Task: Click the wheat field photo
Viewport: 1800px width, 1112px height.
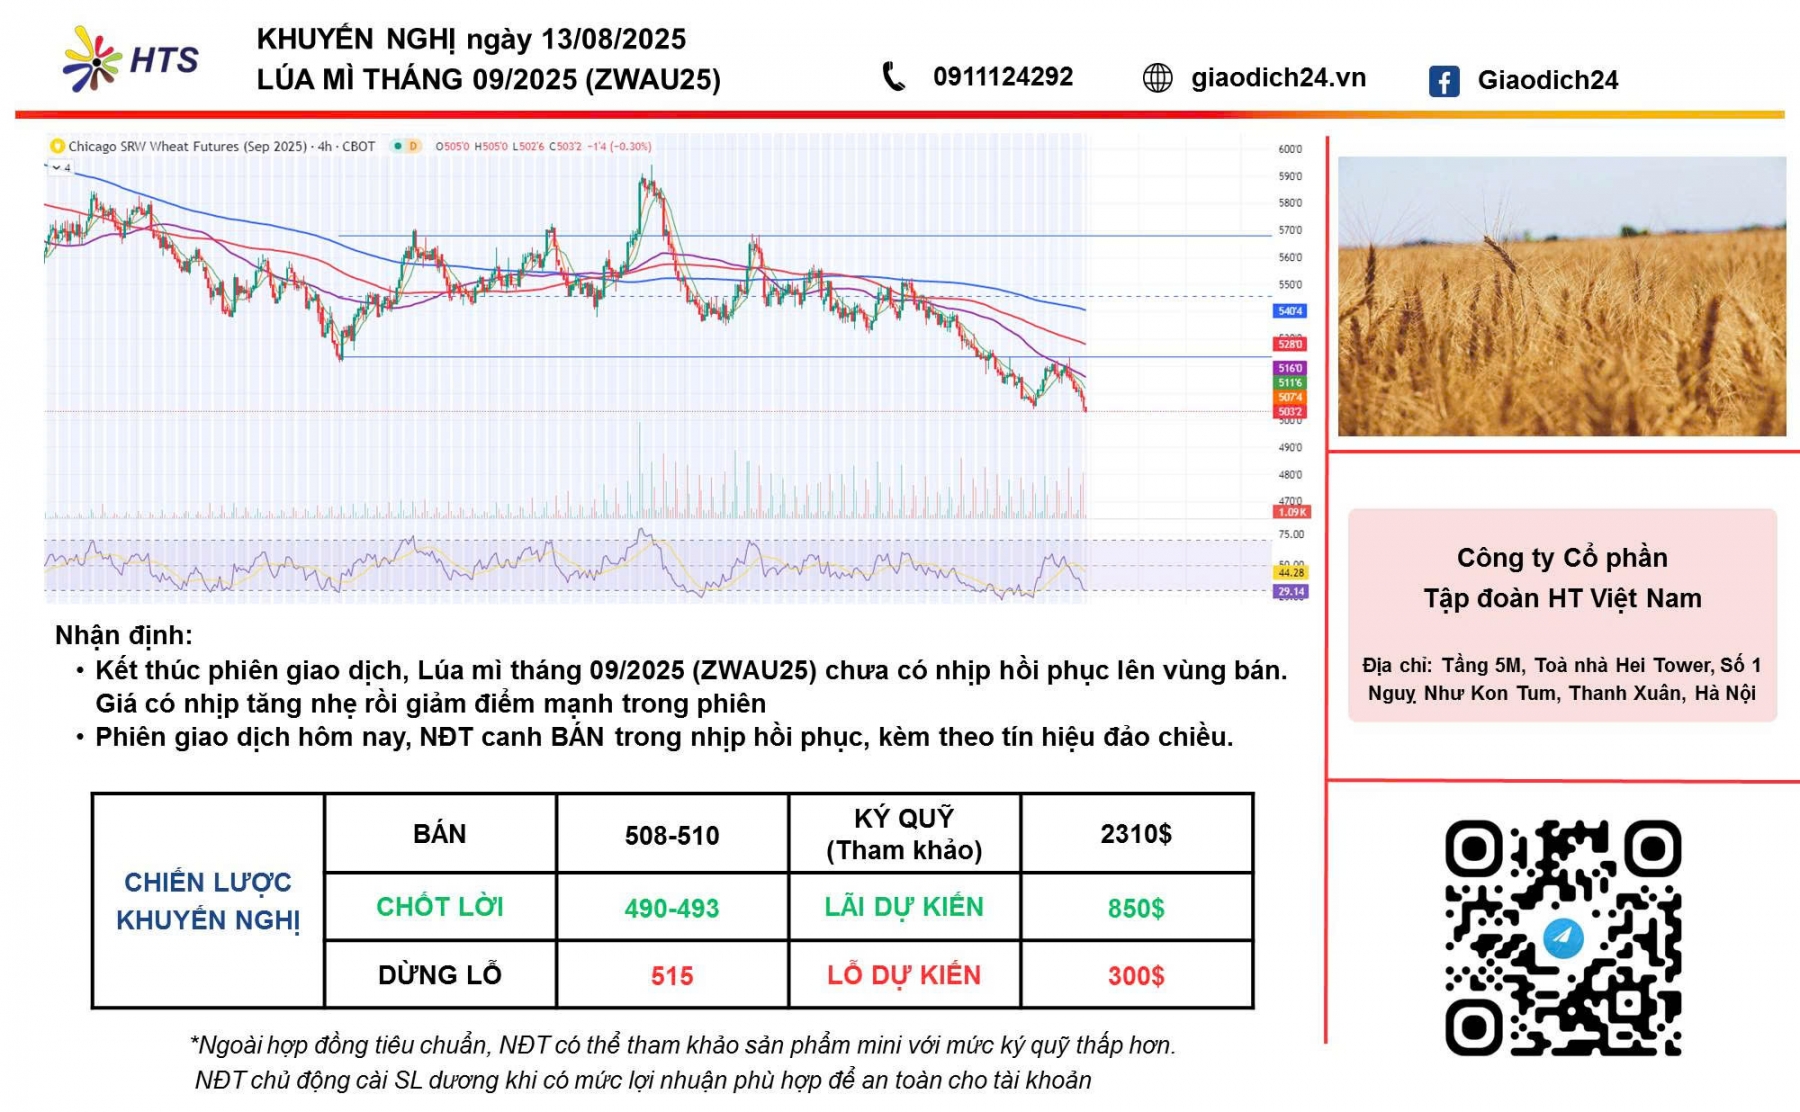Action: (x=1562, y=296)
